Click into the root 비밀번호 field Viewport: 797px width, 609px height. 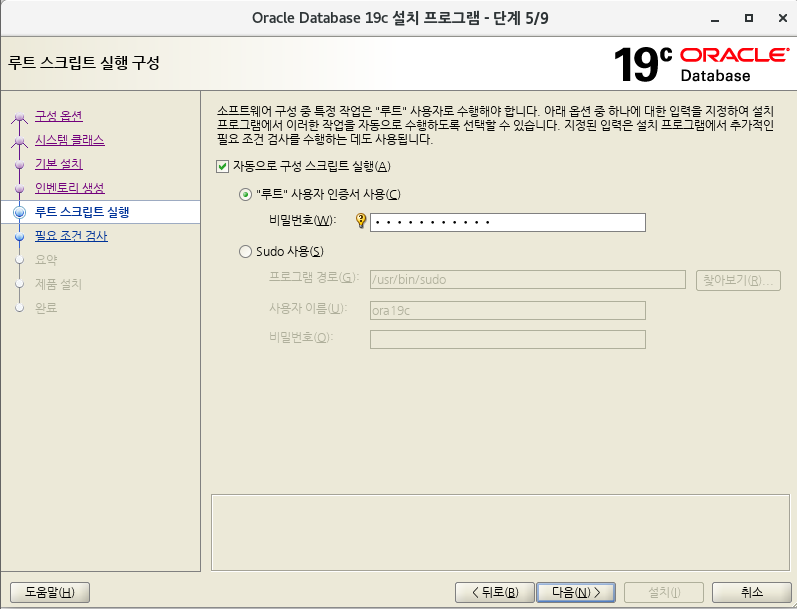508,223
